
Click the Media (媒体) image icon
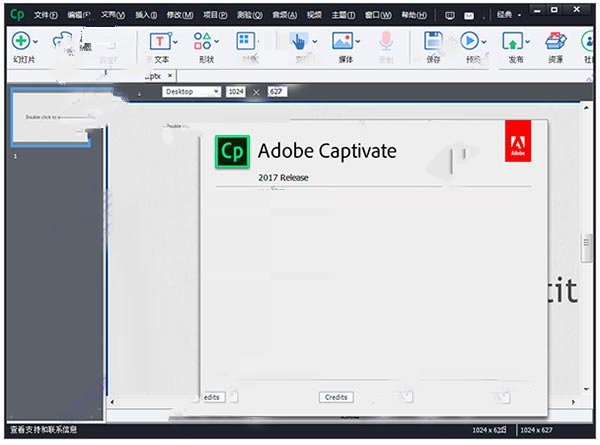342,41
